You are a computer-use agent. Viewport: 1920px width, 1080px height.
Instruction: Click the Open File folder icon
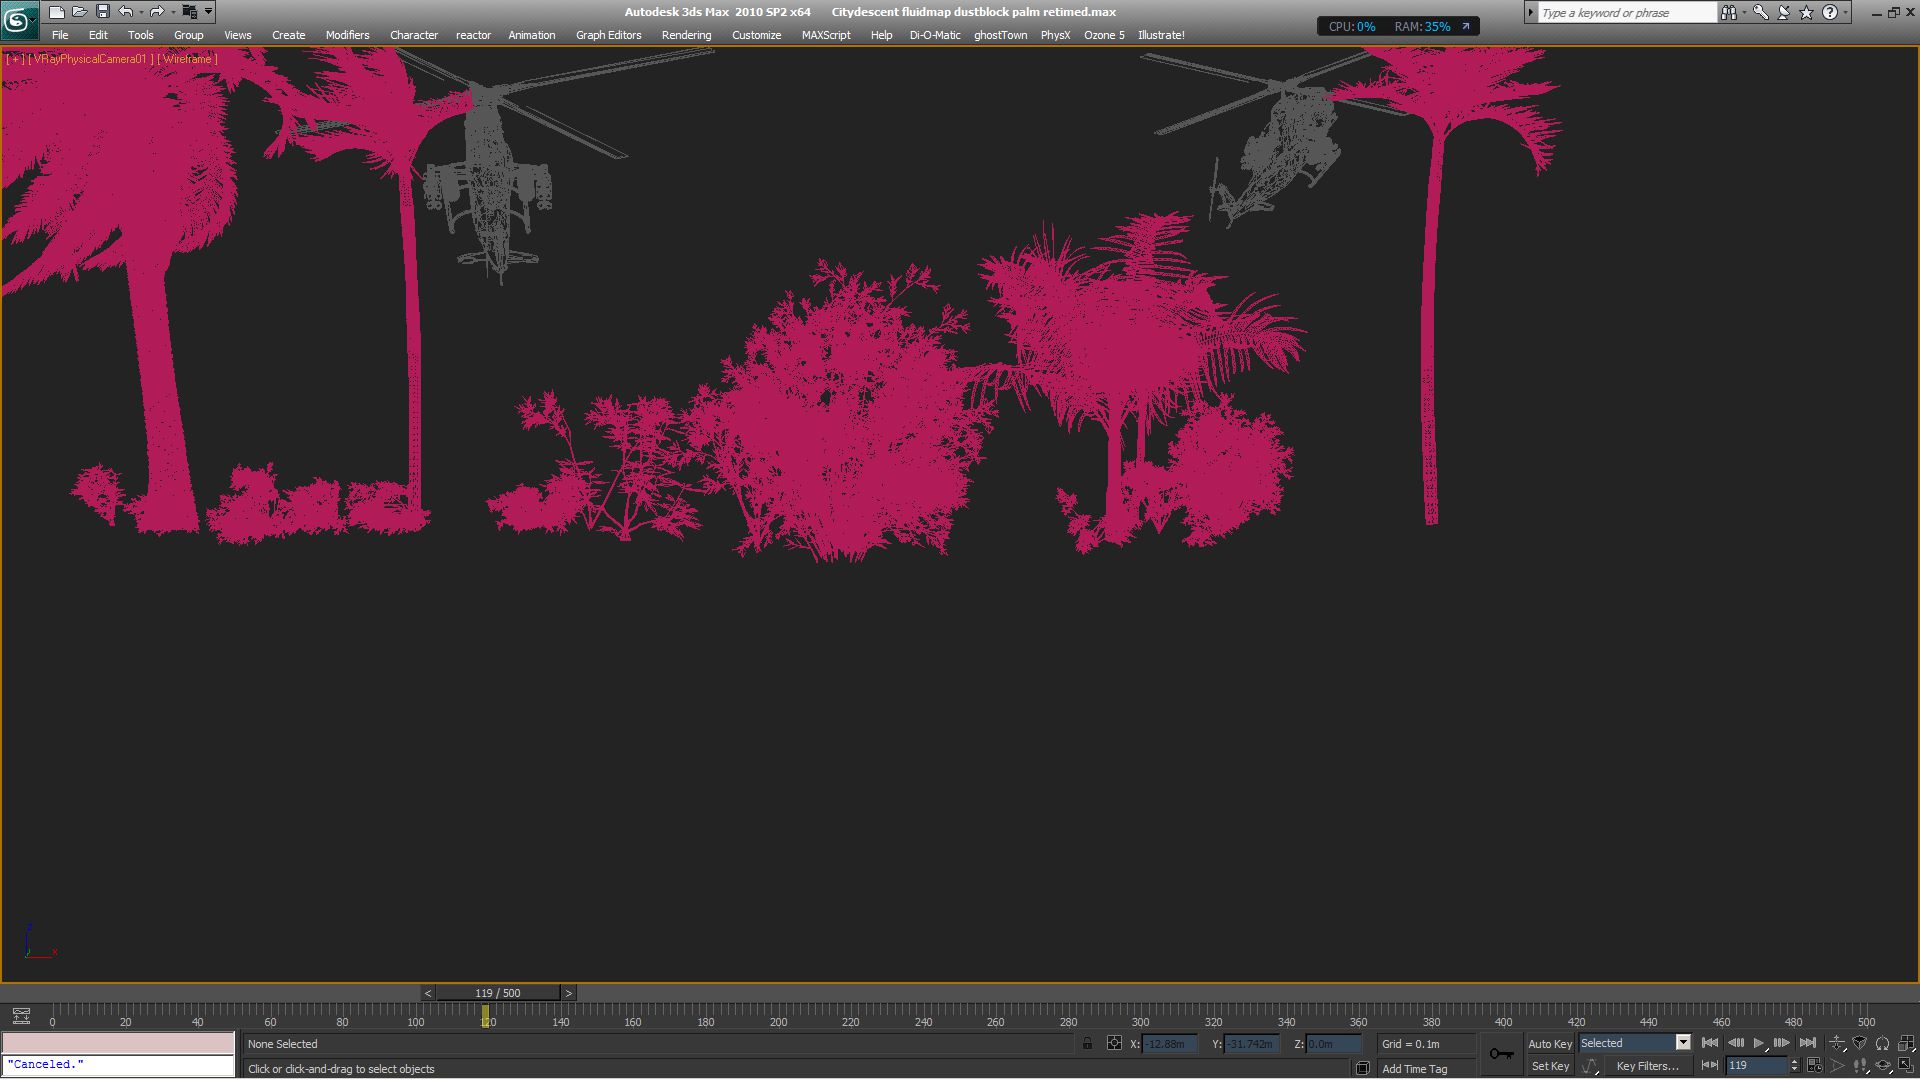(79, 12)
